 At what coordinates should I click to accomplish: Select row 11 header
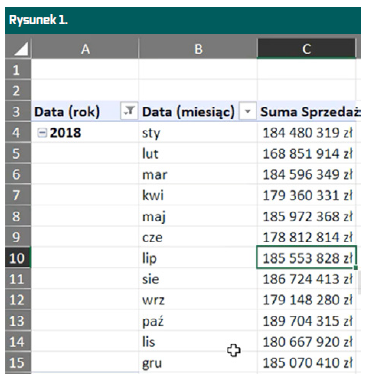coord(18,279)
